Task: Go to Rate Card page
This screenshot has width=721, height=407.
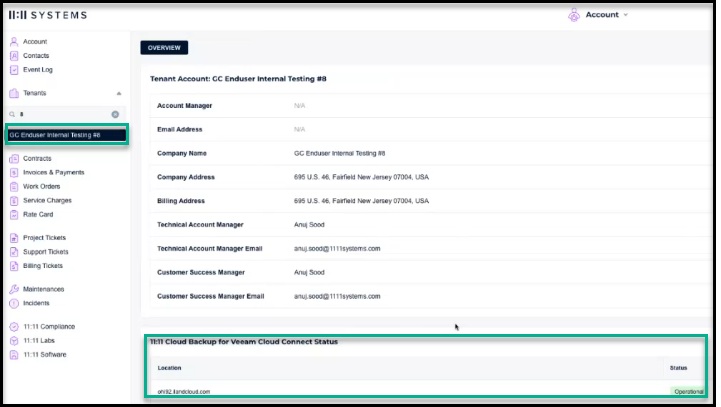Action: coord(38,215)
